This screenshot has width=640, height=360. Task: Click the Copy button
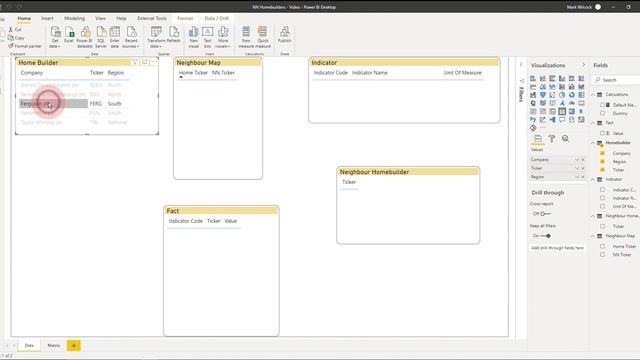click(16, 38)
